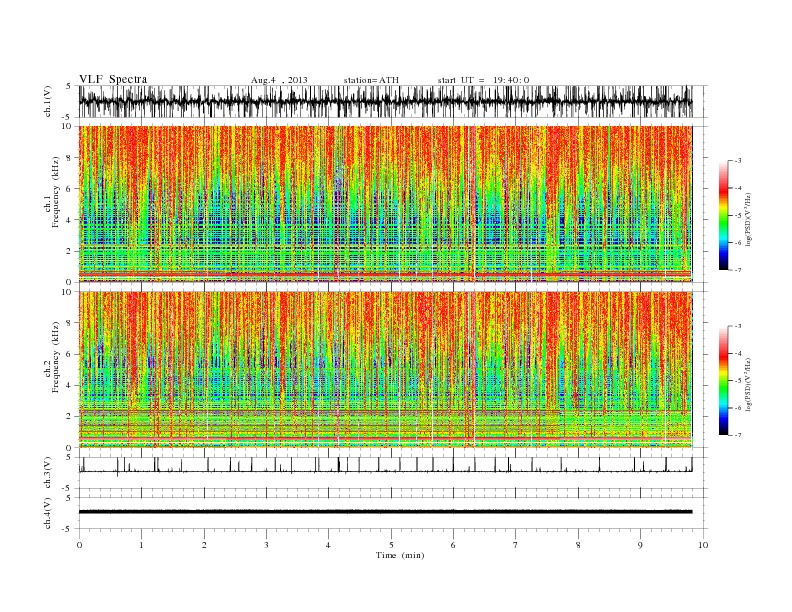Click the "8" kHz tick of ch.2 spectrogram
792x612 pixels.
click(69, 323)
